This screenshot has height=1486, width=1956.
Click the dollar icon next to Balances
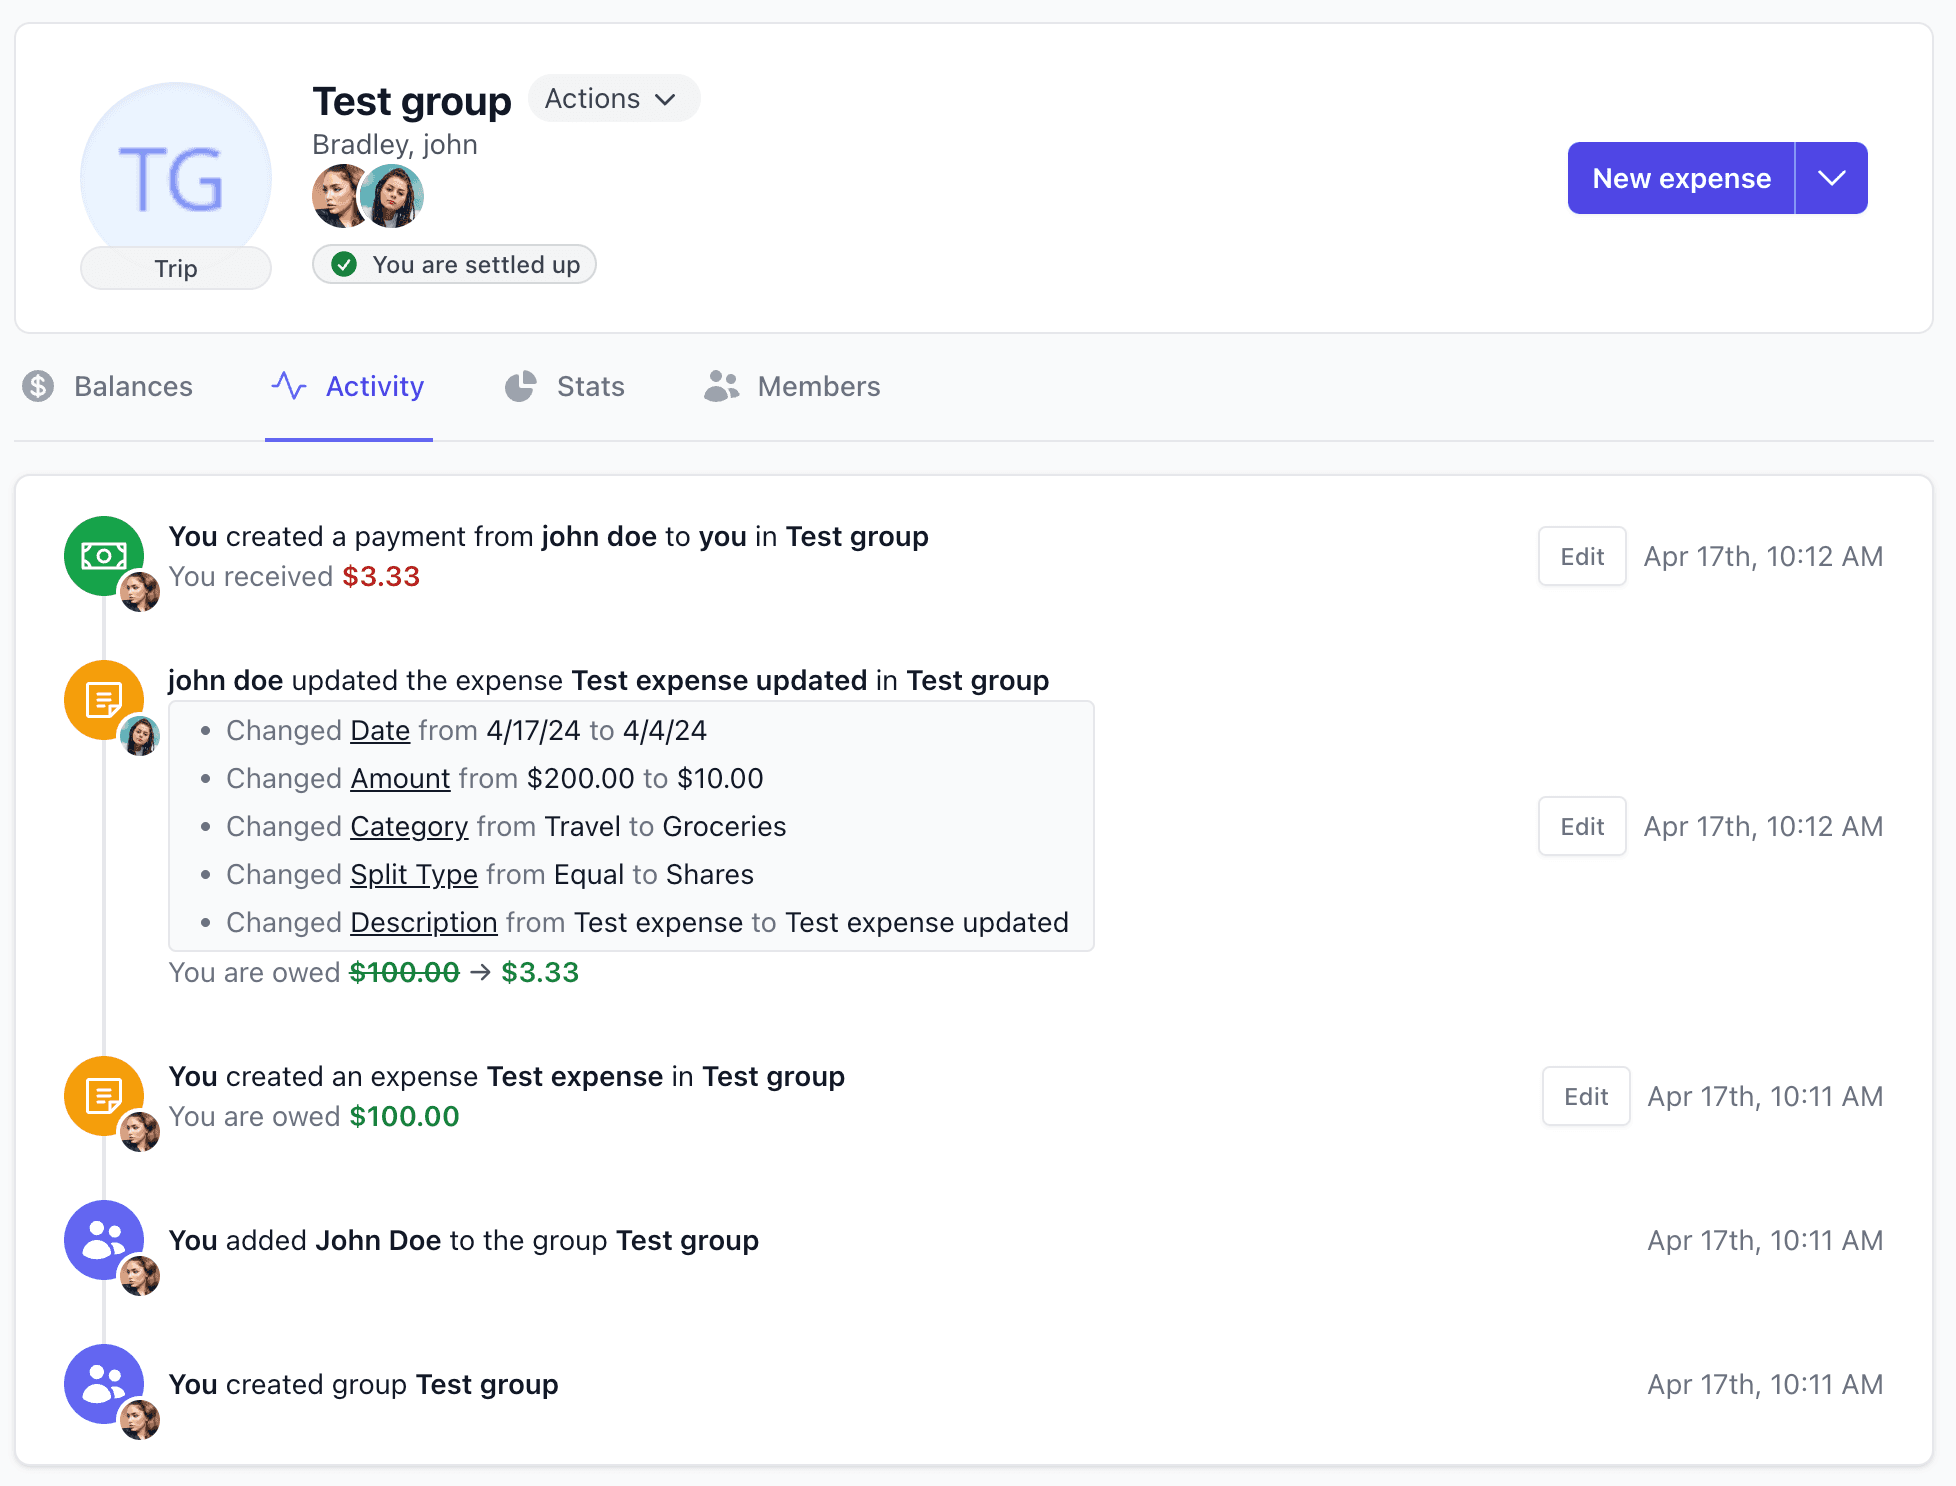39,386
